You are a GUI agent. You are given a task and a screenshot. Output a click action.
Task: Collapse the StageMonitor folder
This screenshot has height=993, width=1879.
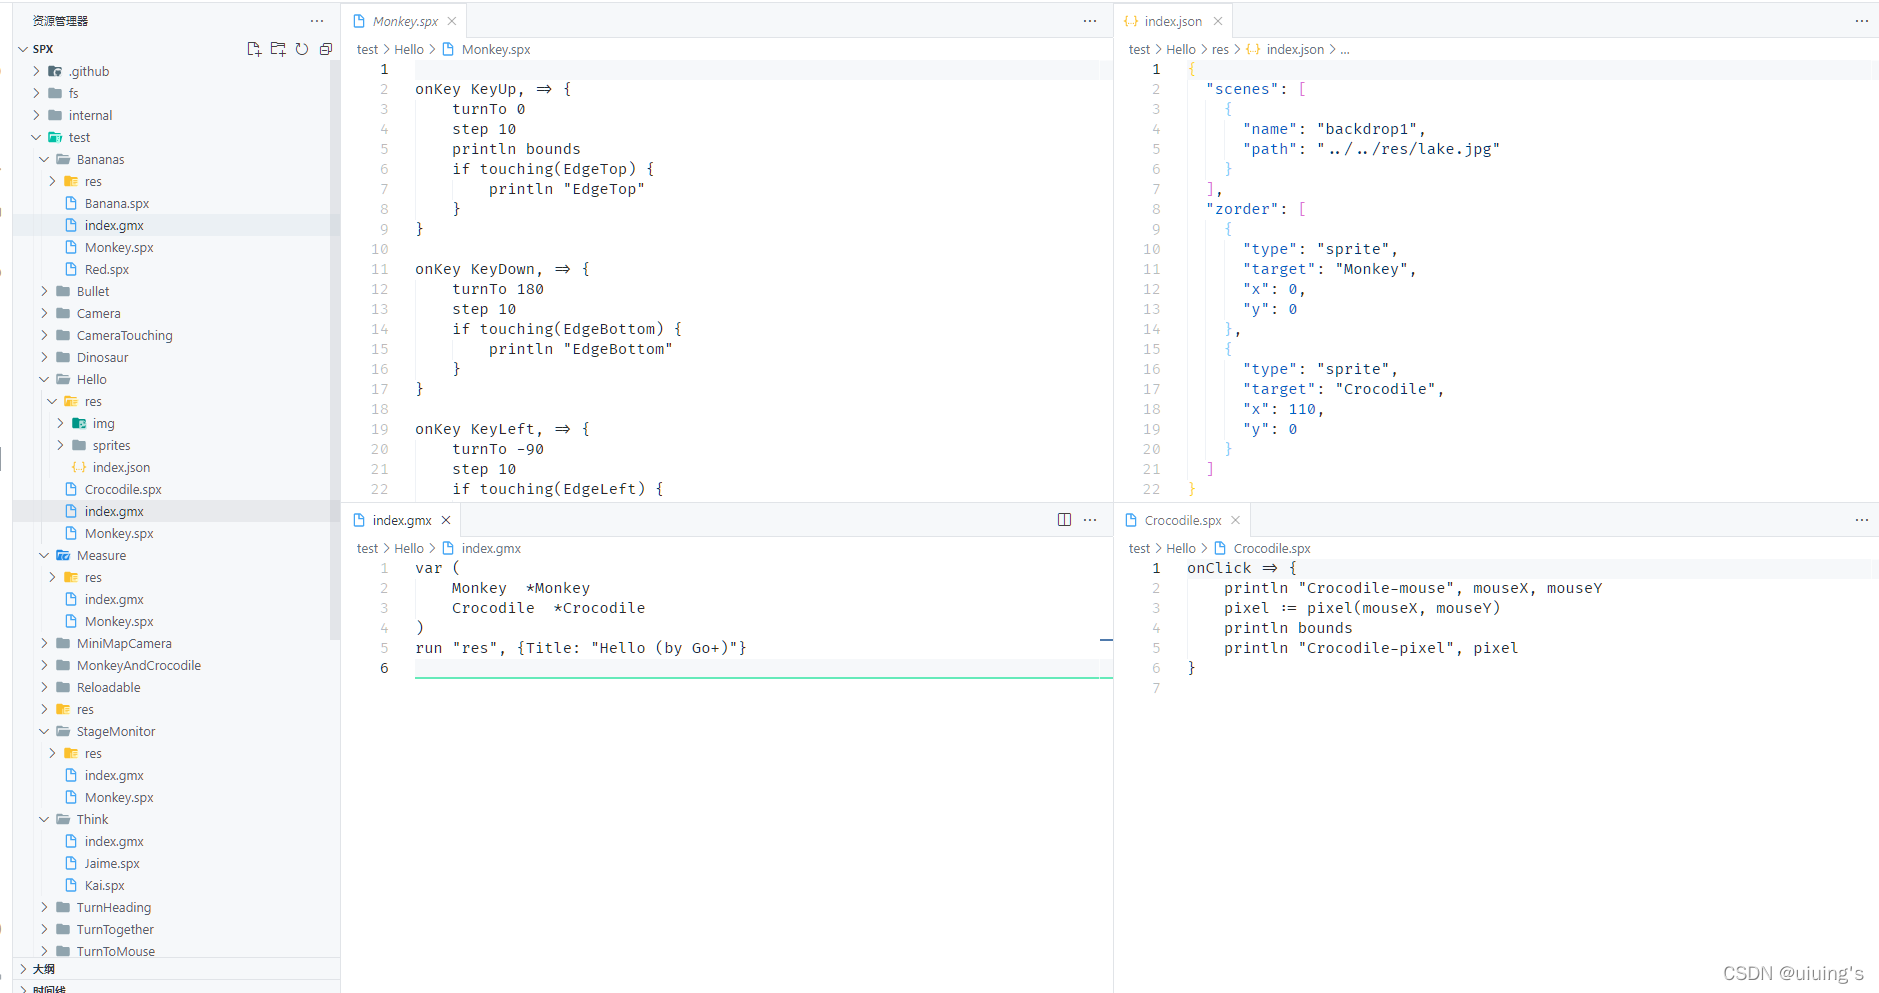(45, 731)
